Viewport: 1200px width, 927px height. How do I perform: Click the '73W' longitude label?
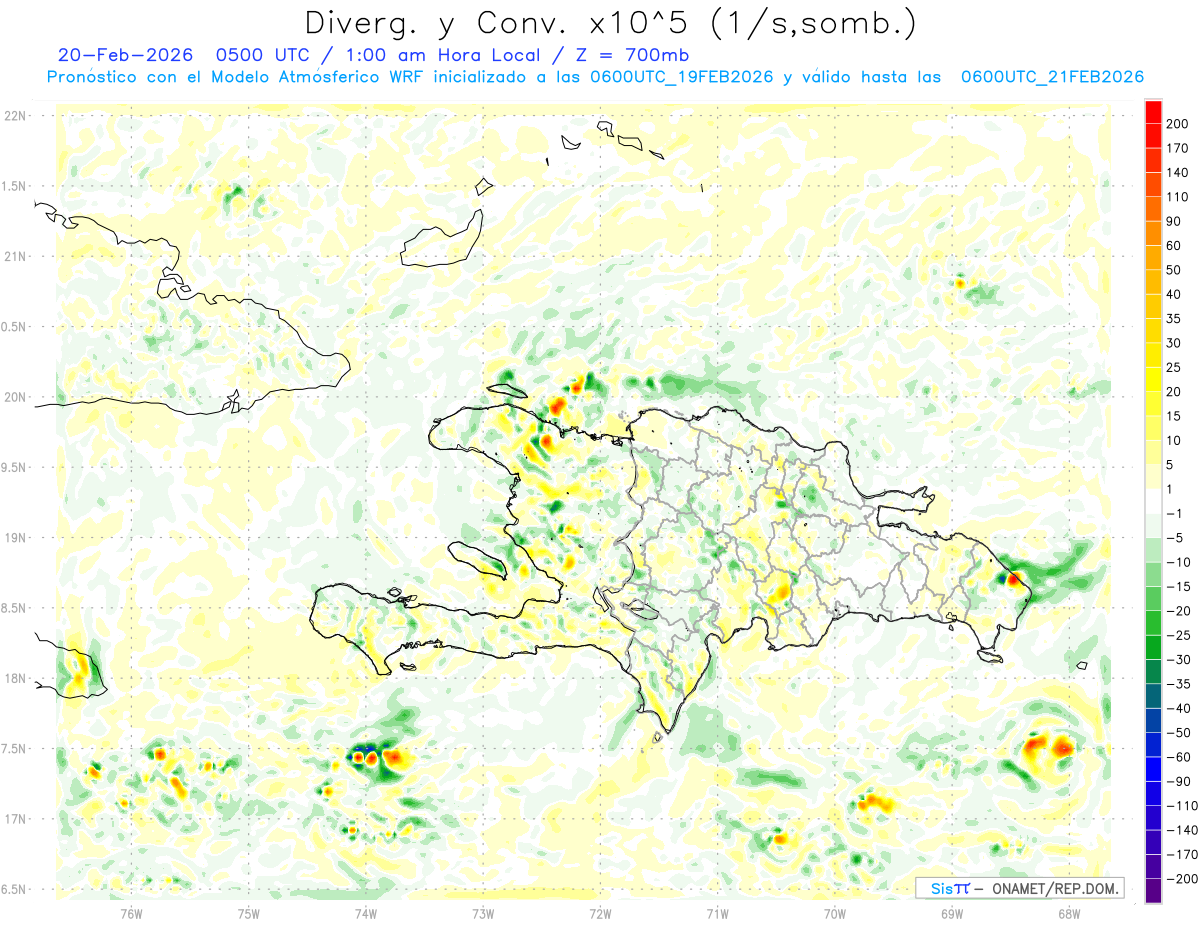tap(483, 913)
